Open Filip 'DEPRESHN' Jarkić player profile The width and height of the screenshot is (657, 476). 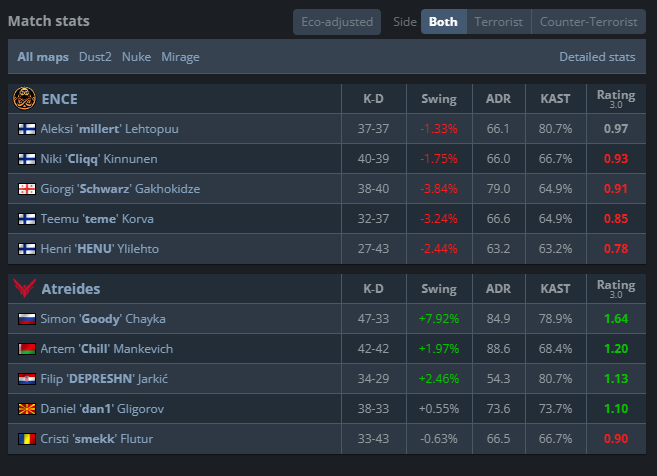pos(104,379)
